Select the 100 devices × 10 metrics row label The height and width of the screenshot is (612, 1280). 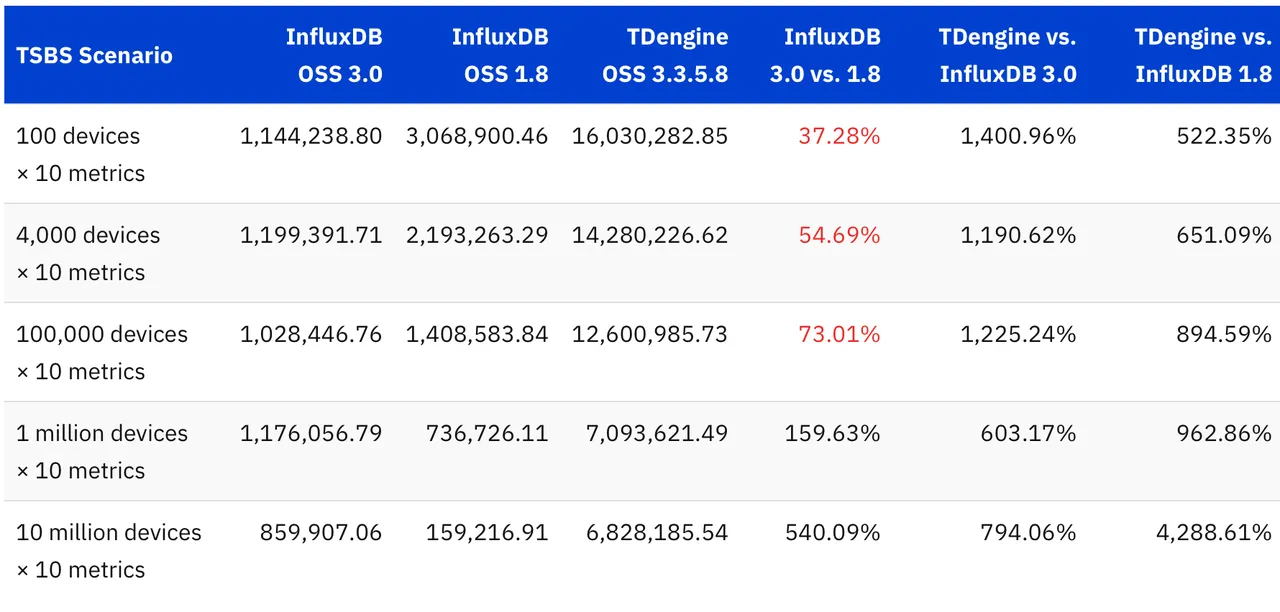tap(80, 154)
